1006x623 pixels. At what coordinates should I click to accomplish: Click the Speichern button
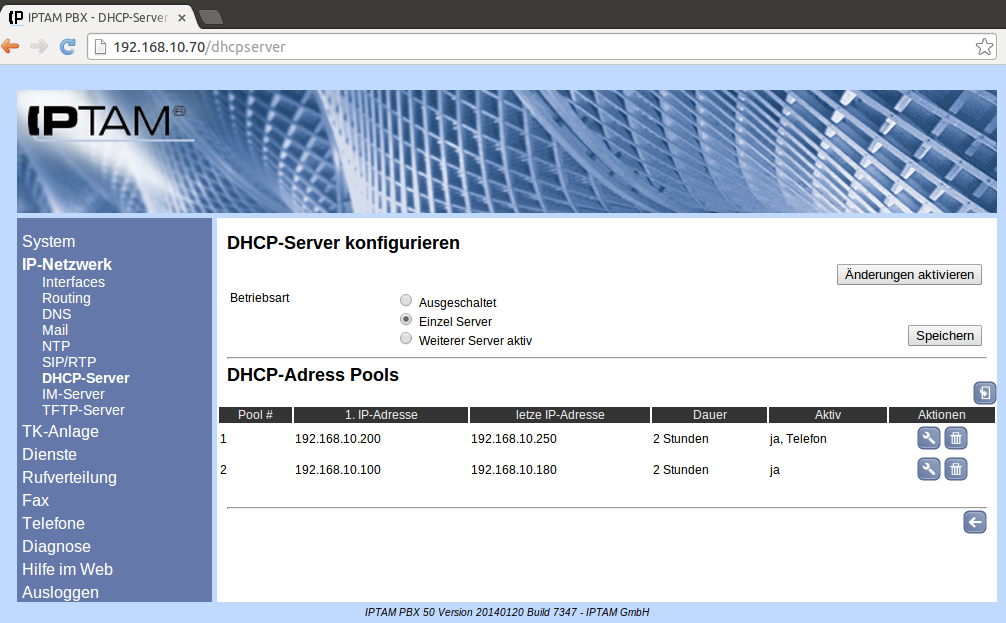coord(944,336)
